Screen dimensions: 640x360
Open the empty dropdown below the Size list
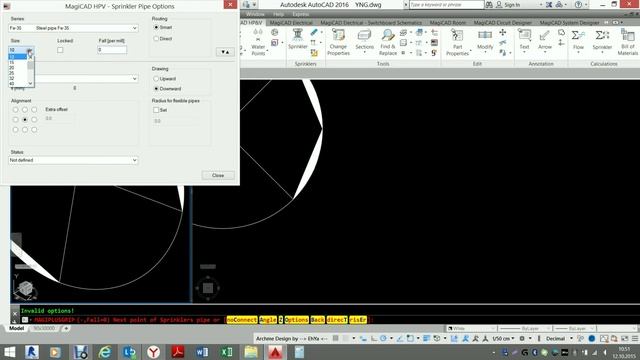tap(86, 78)
